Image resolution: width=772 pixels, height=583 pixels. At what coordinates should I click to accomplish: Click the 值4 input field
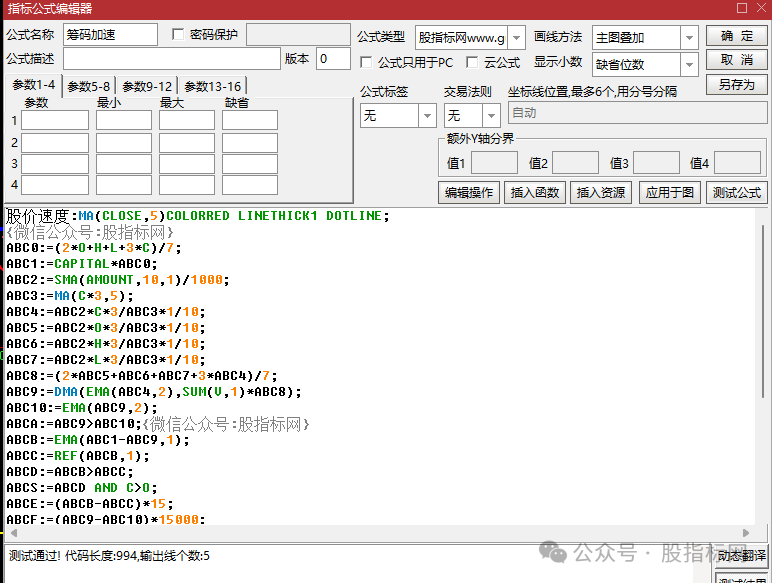tap(737, 163)
